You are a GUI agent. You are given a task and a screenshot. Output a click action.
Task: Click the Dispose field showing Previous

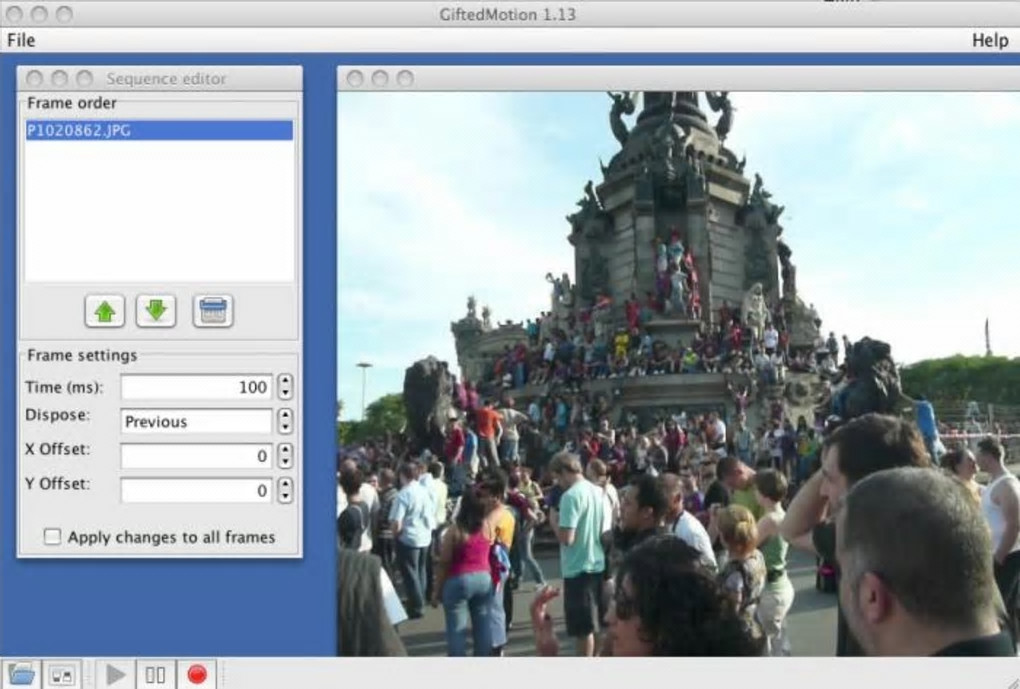coord(196,421)
